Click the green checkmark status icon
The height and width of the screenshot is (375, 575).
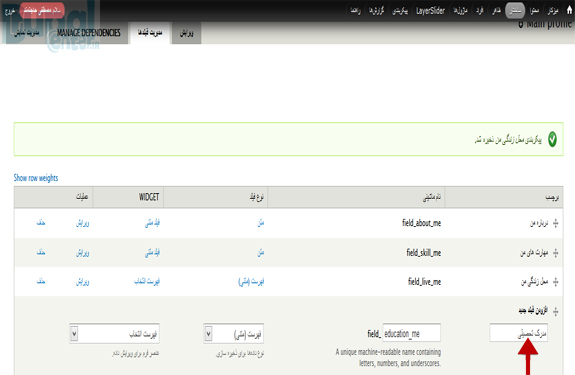point(552,139)
